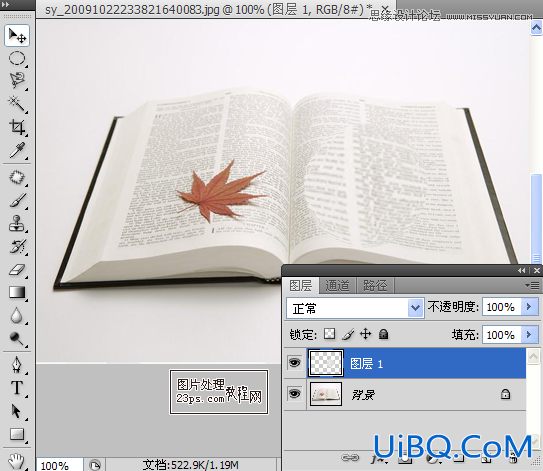
Task: Expand the toolbox double-arrow
Action: [5, 5]
